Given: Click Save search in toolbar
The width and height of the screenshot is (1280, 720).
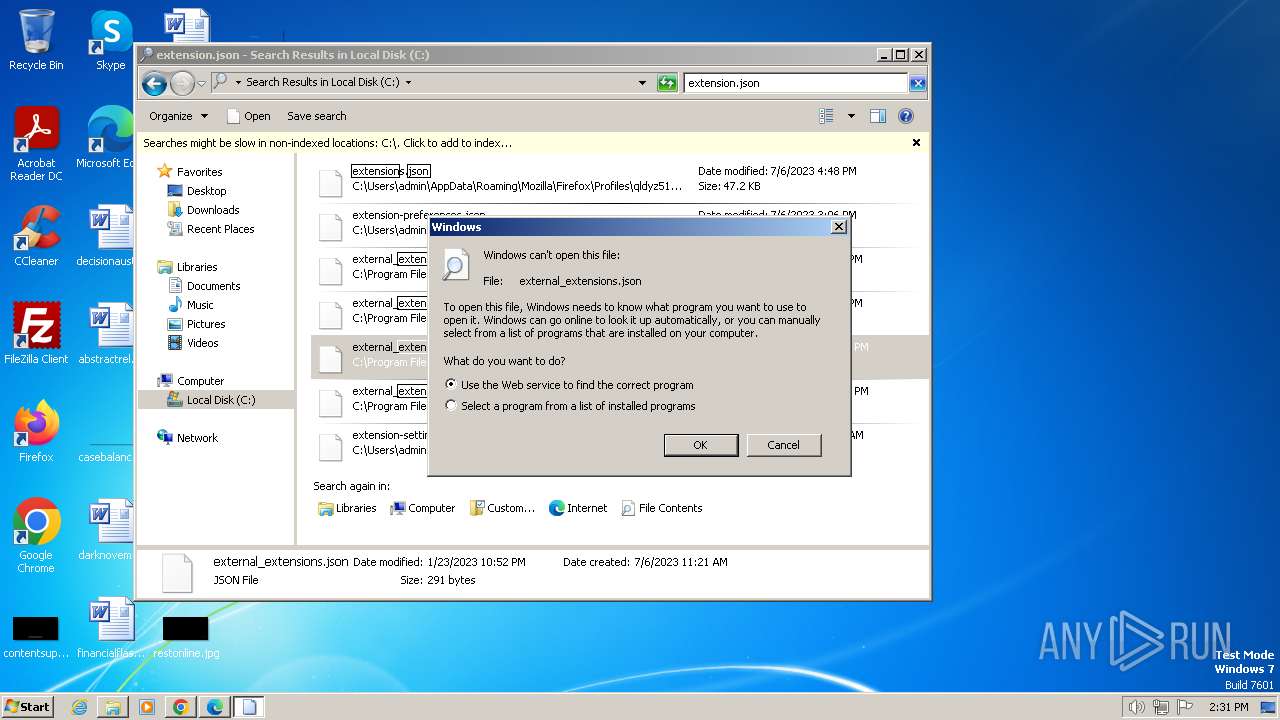Looking at the screenshot, I should pyautogui.click(x=317, y=116).
